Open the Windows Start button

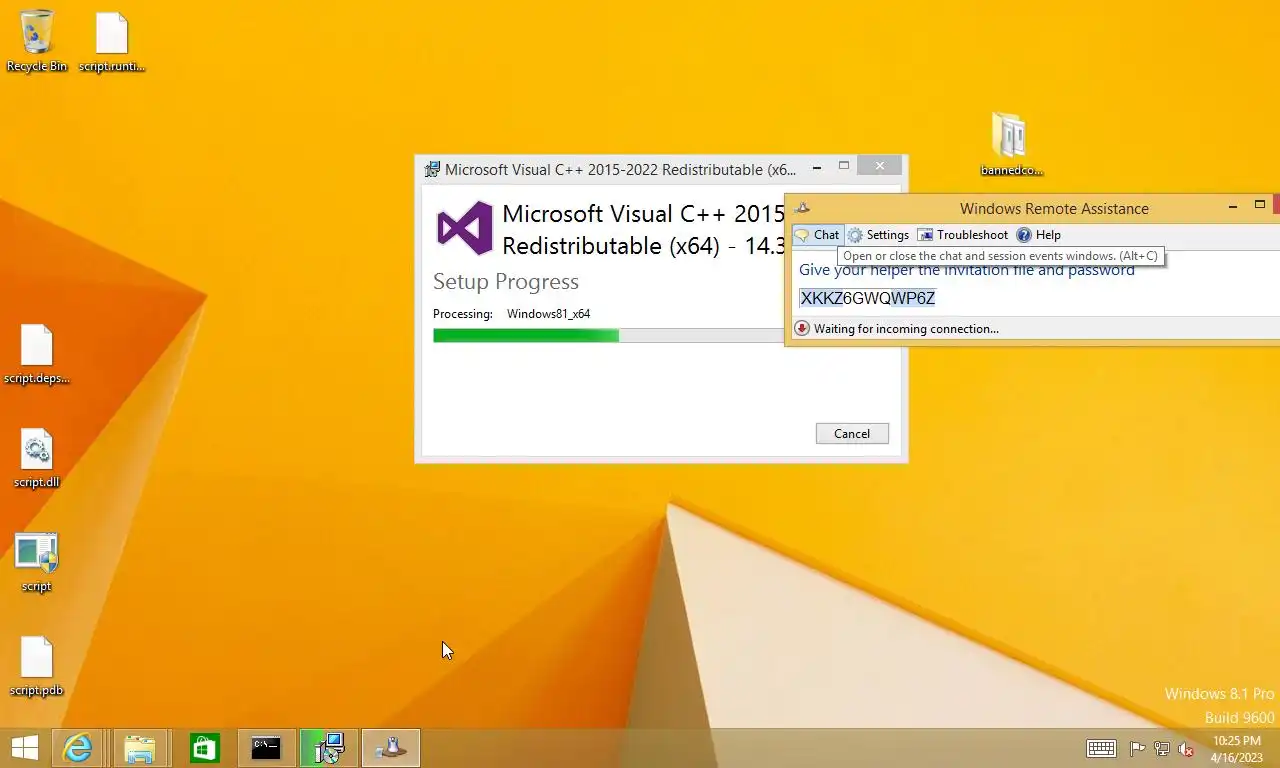pos(25,747)
